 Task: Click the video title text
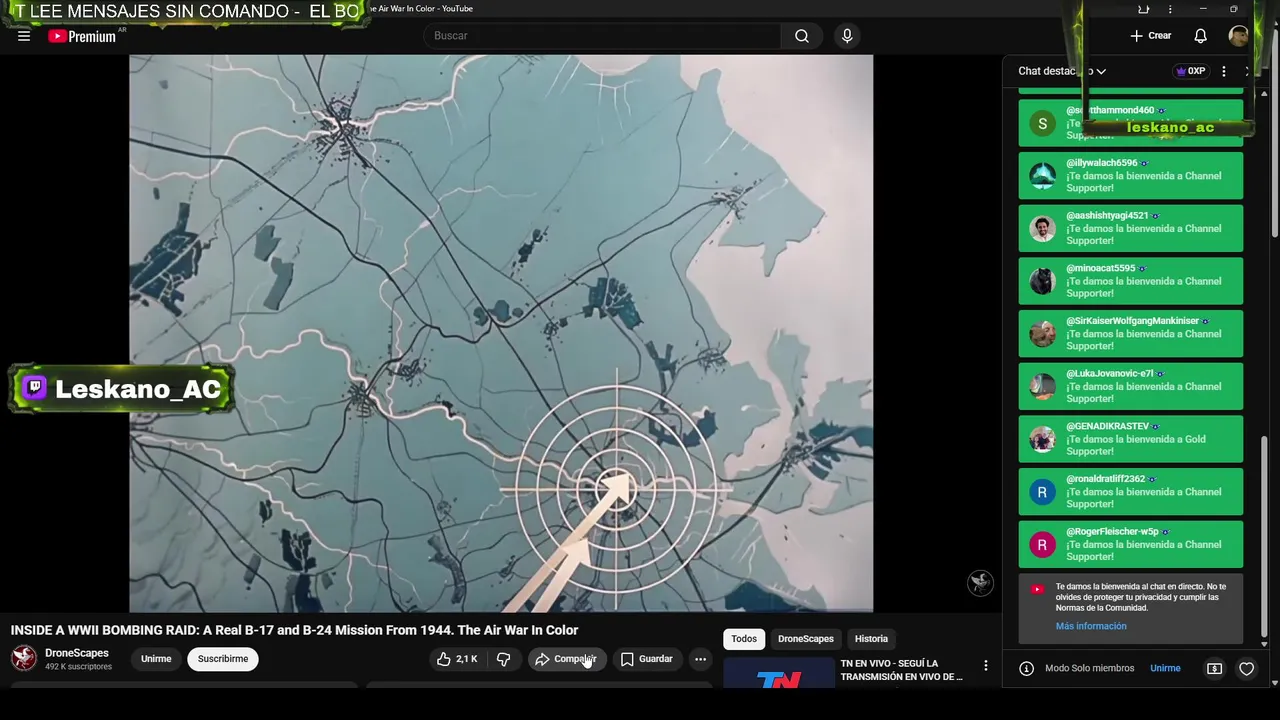point(294,630)
